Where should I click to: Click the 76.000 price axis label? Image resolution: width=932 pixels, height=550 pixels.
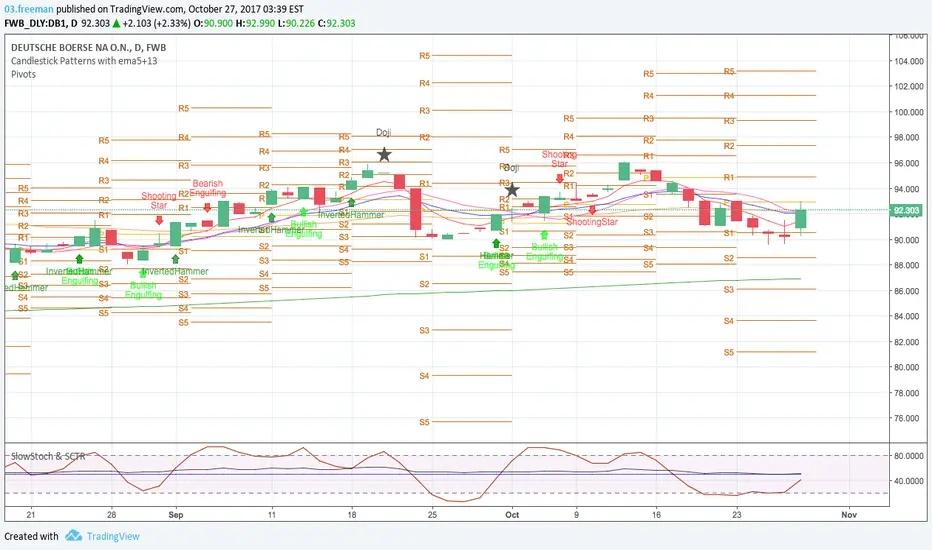tap(910, 419)
